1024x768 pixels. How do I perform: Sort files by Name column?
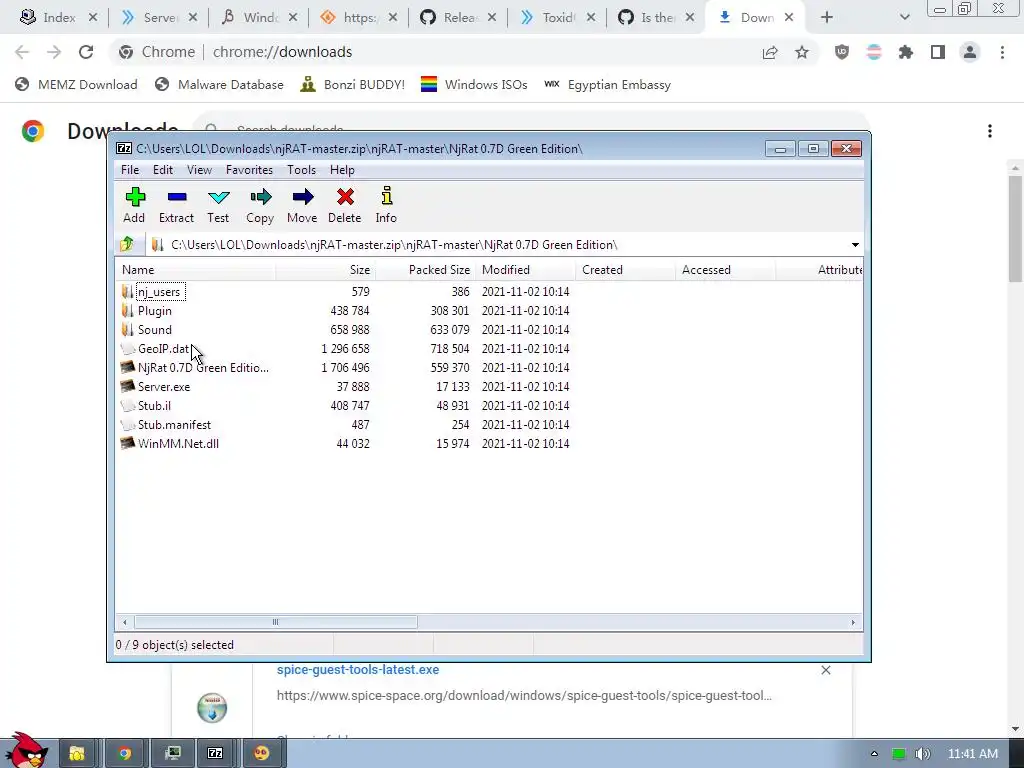pos(195,270)
